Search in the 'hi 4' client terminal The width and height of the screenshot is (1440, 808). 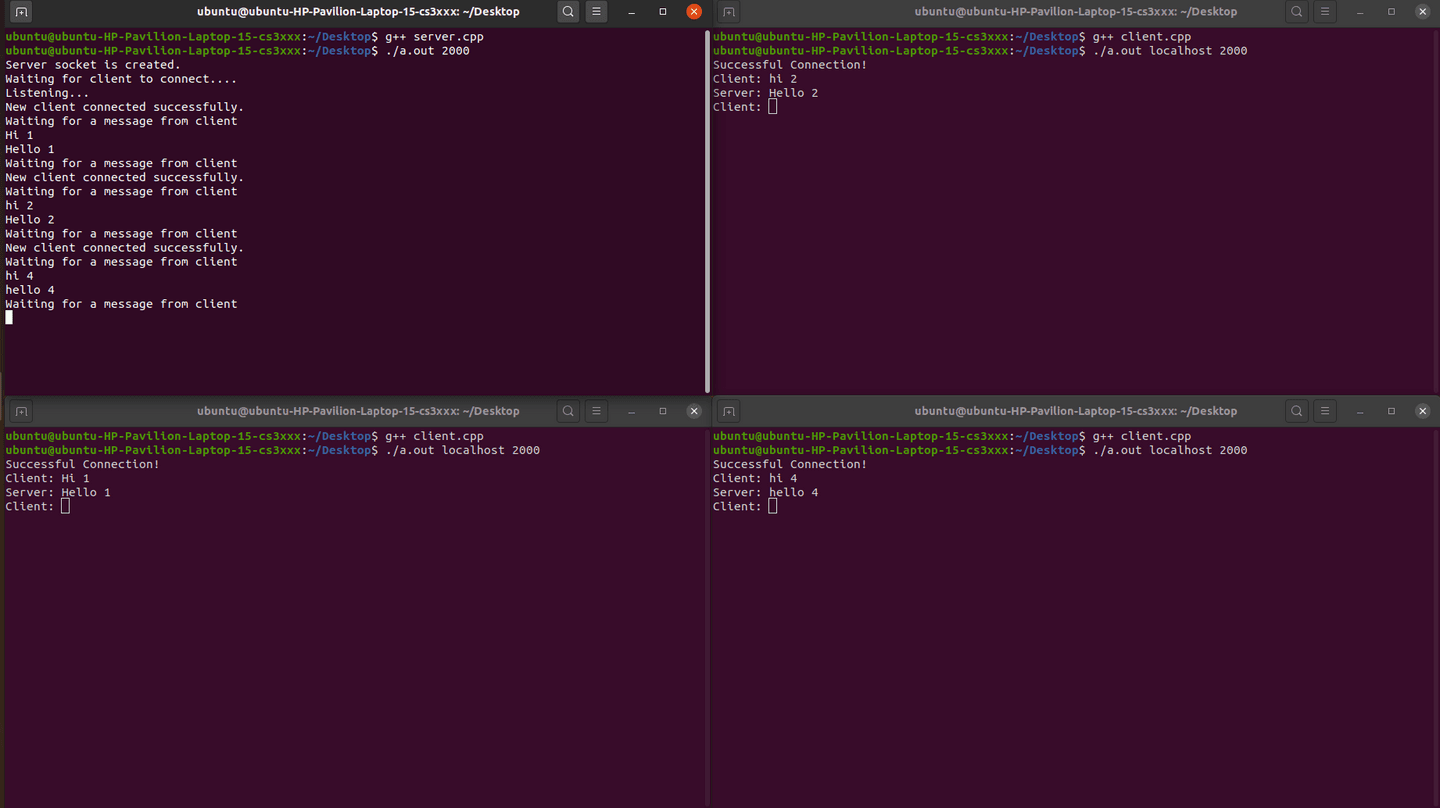point(1296,411)
